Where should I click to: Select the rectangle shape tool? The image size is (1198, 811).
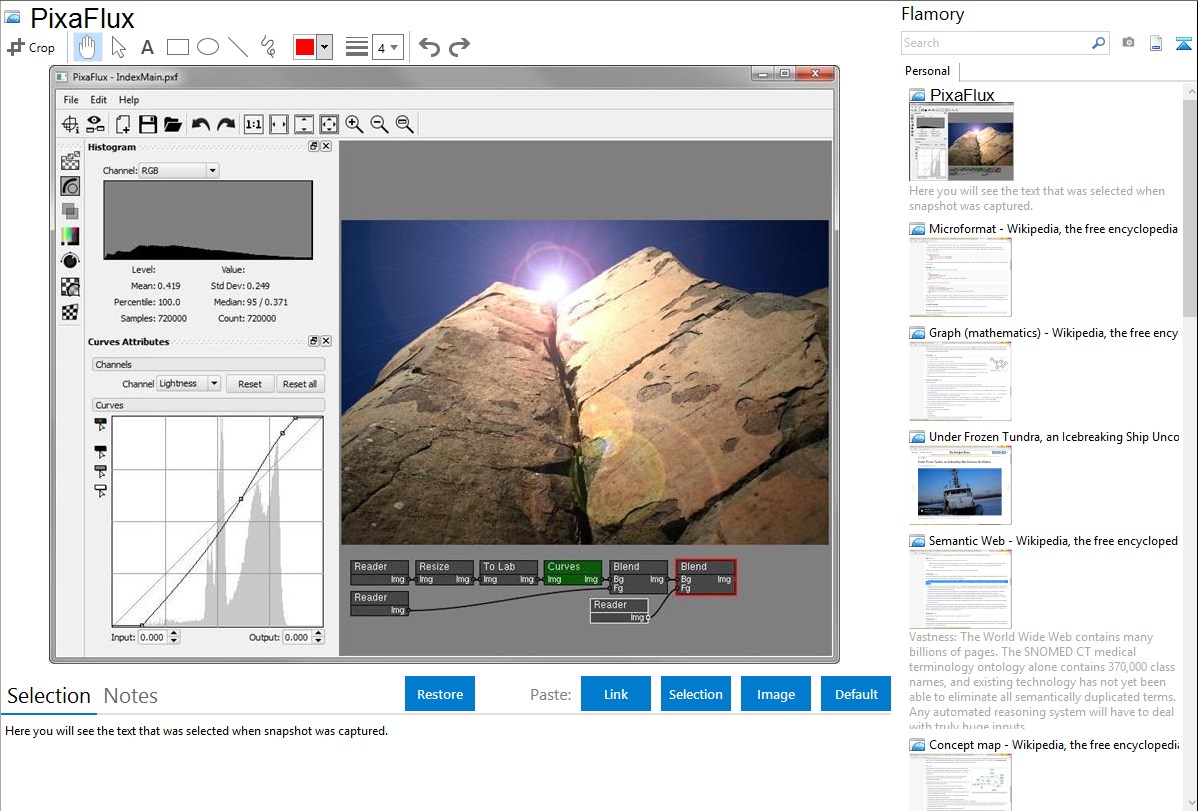tap(178, 47)
